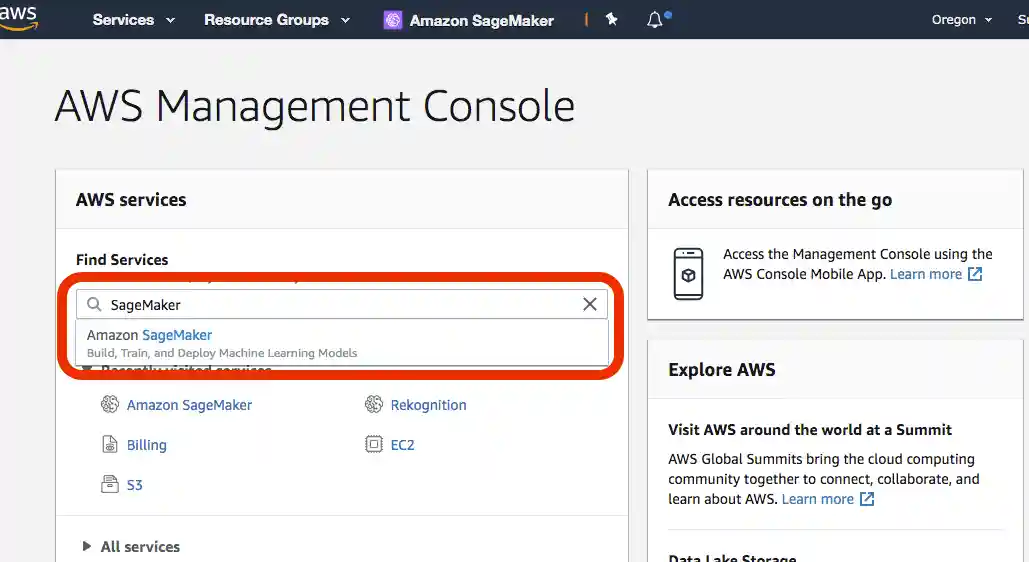This screenshot has height=562, width=1029.
Task: Open the Rekognition link
Action: point(429,405)
